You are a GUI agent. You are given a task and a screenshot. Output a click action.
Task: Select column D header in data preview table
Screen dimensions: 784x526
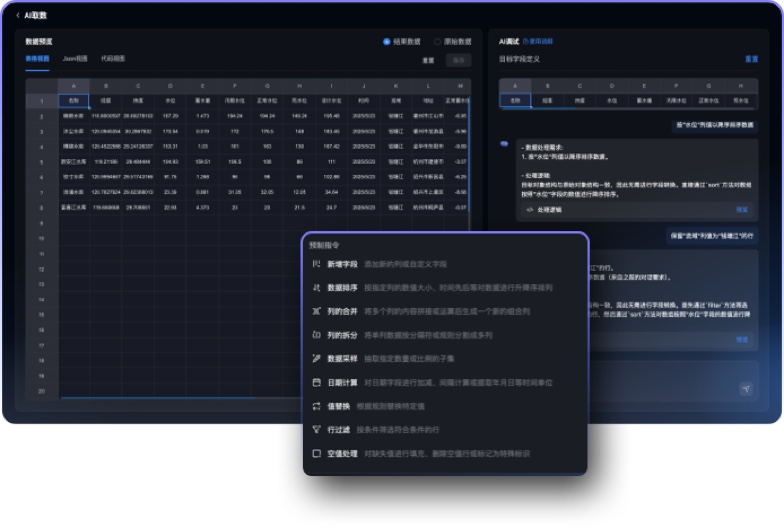point(170,86)
